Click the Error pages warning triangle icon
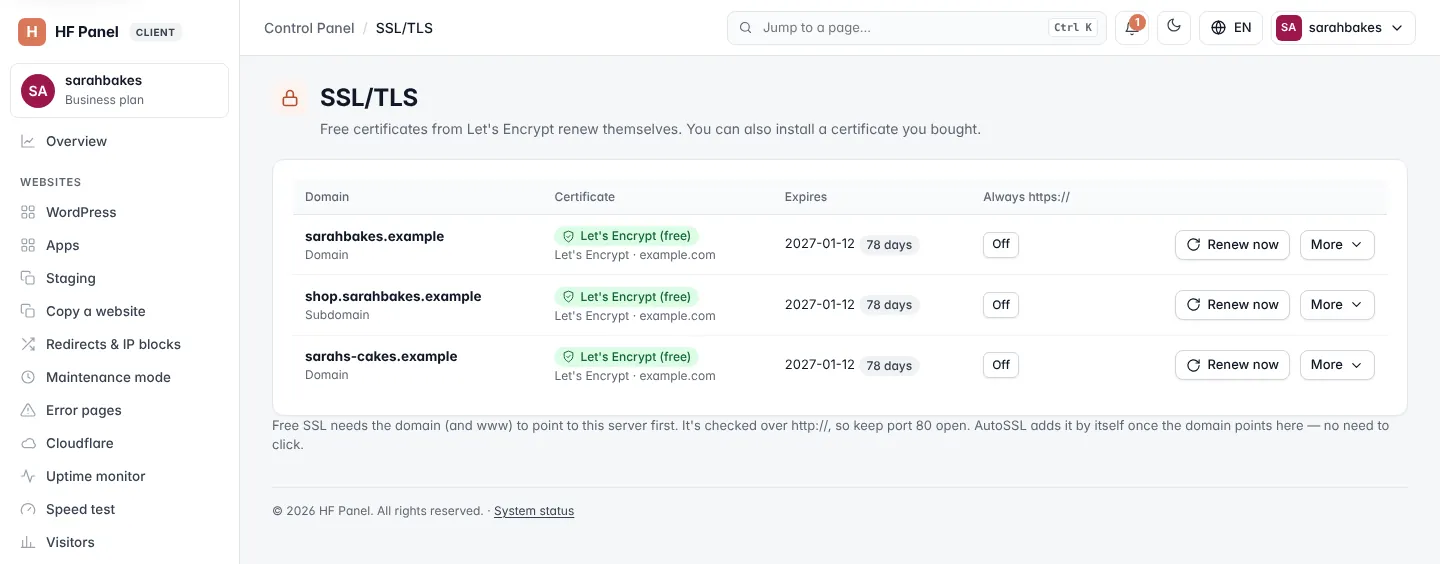Image resolution: width=1440 pixels, height=564 pixels. [28, 410]
